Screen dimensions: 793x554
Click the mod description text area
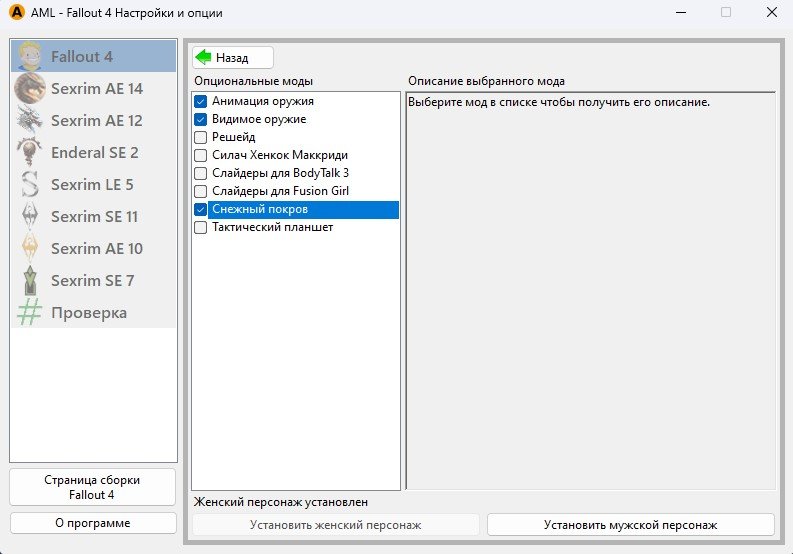[x=590, y=290]
